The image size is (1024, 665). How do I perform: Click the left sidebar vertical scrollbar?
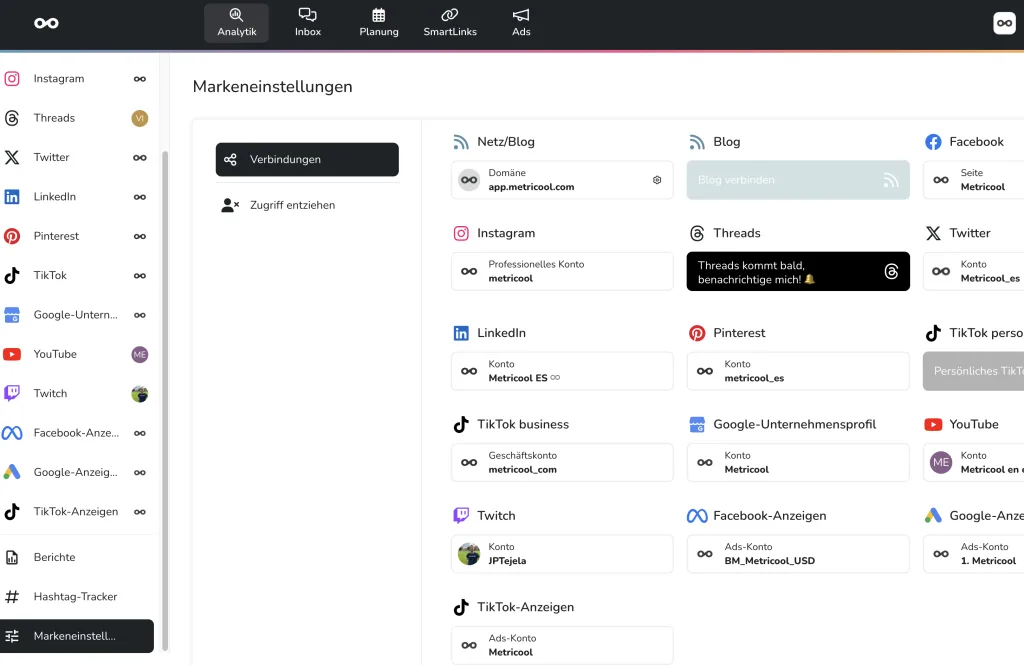165,400
